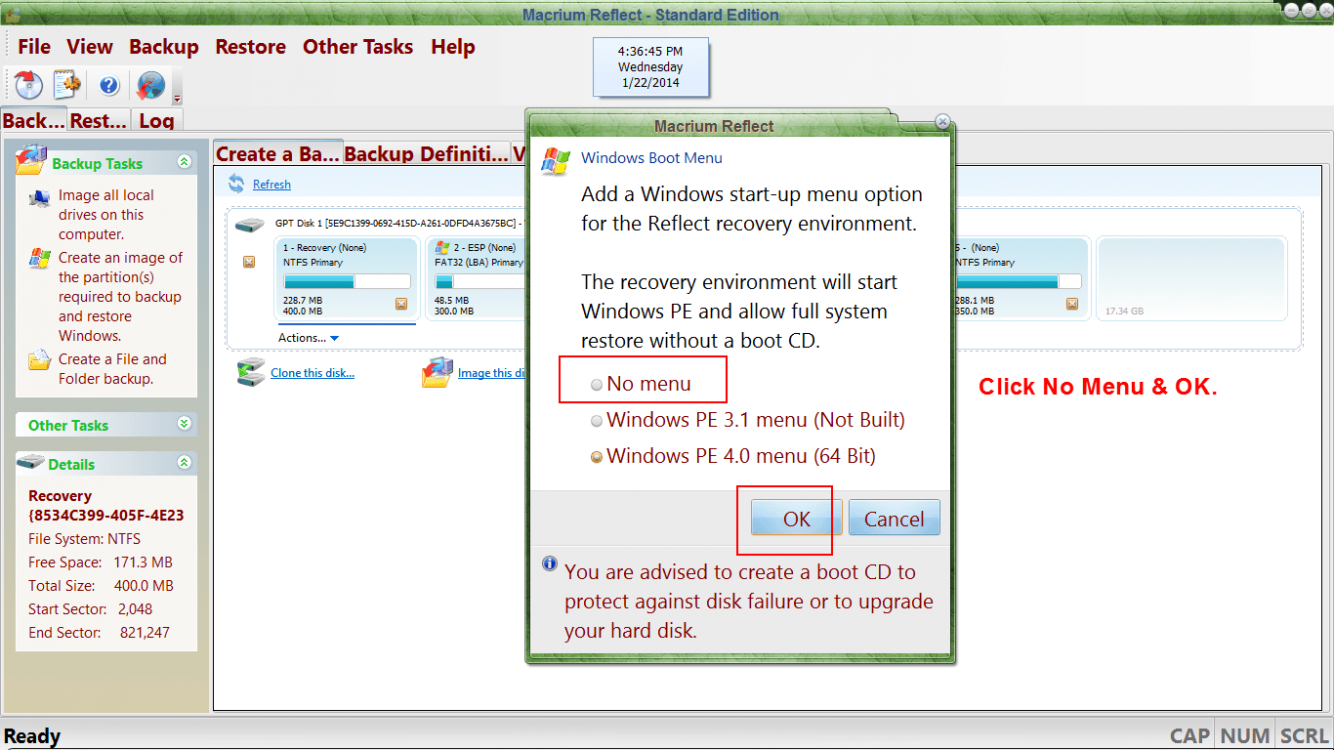
Task: Click the blue info icon in the dialog
Action: (x=550, y=564)
